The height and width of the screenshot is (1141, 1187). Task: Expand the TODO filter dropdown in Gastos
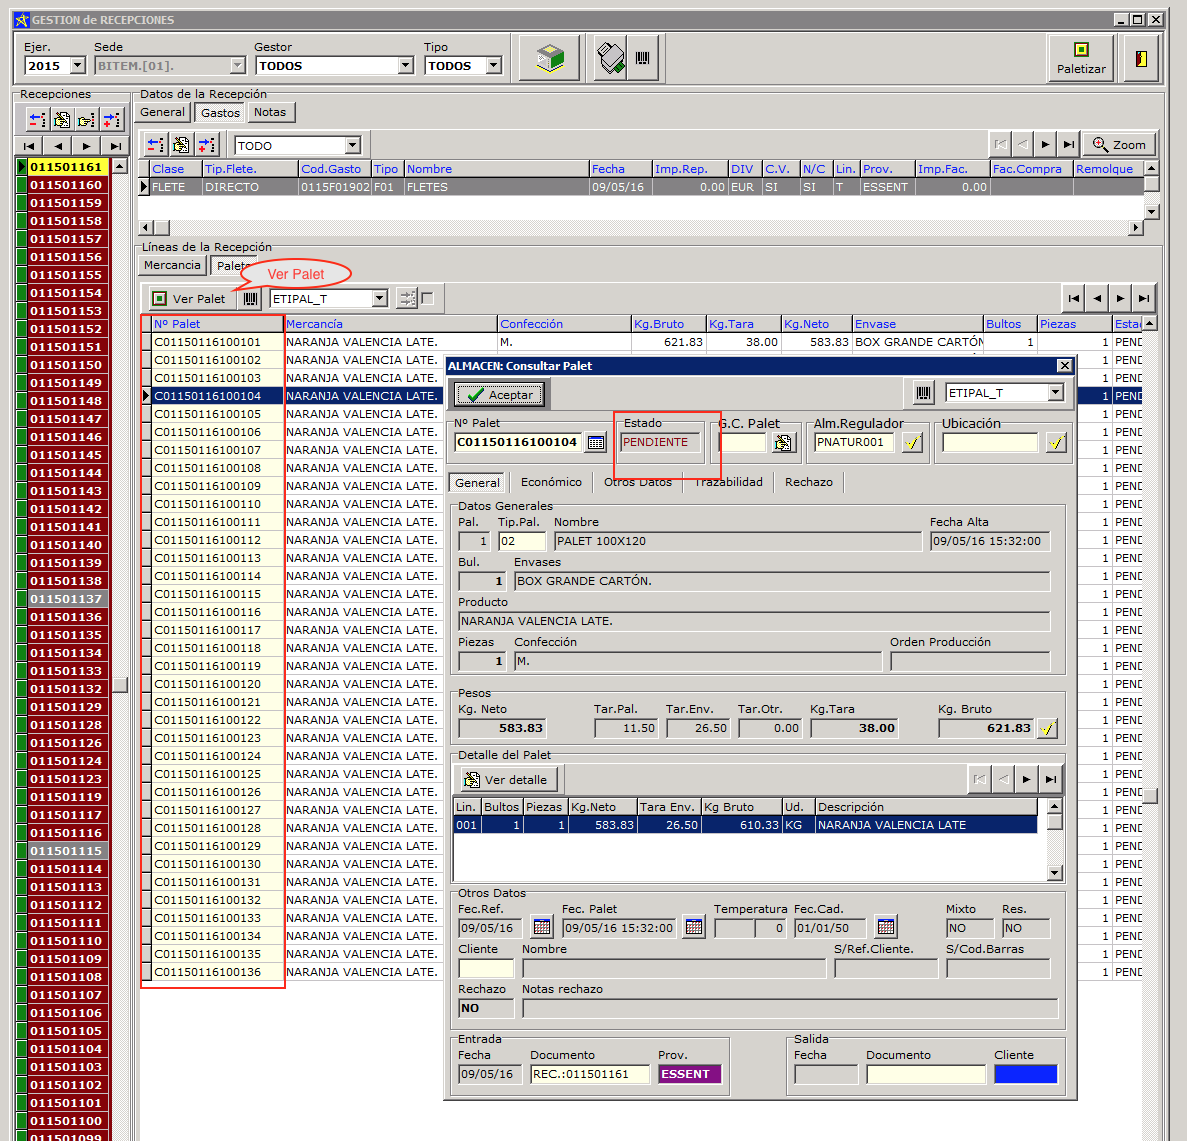352,146
